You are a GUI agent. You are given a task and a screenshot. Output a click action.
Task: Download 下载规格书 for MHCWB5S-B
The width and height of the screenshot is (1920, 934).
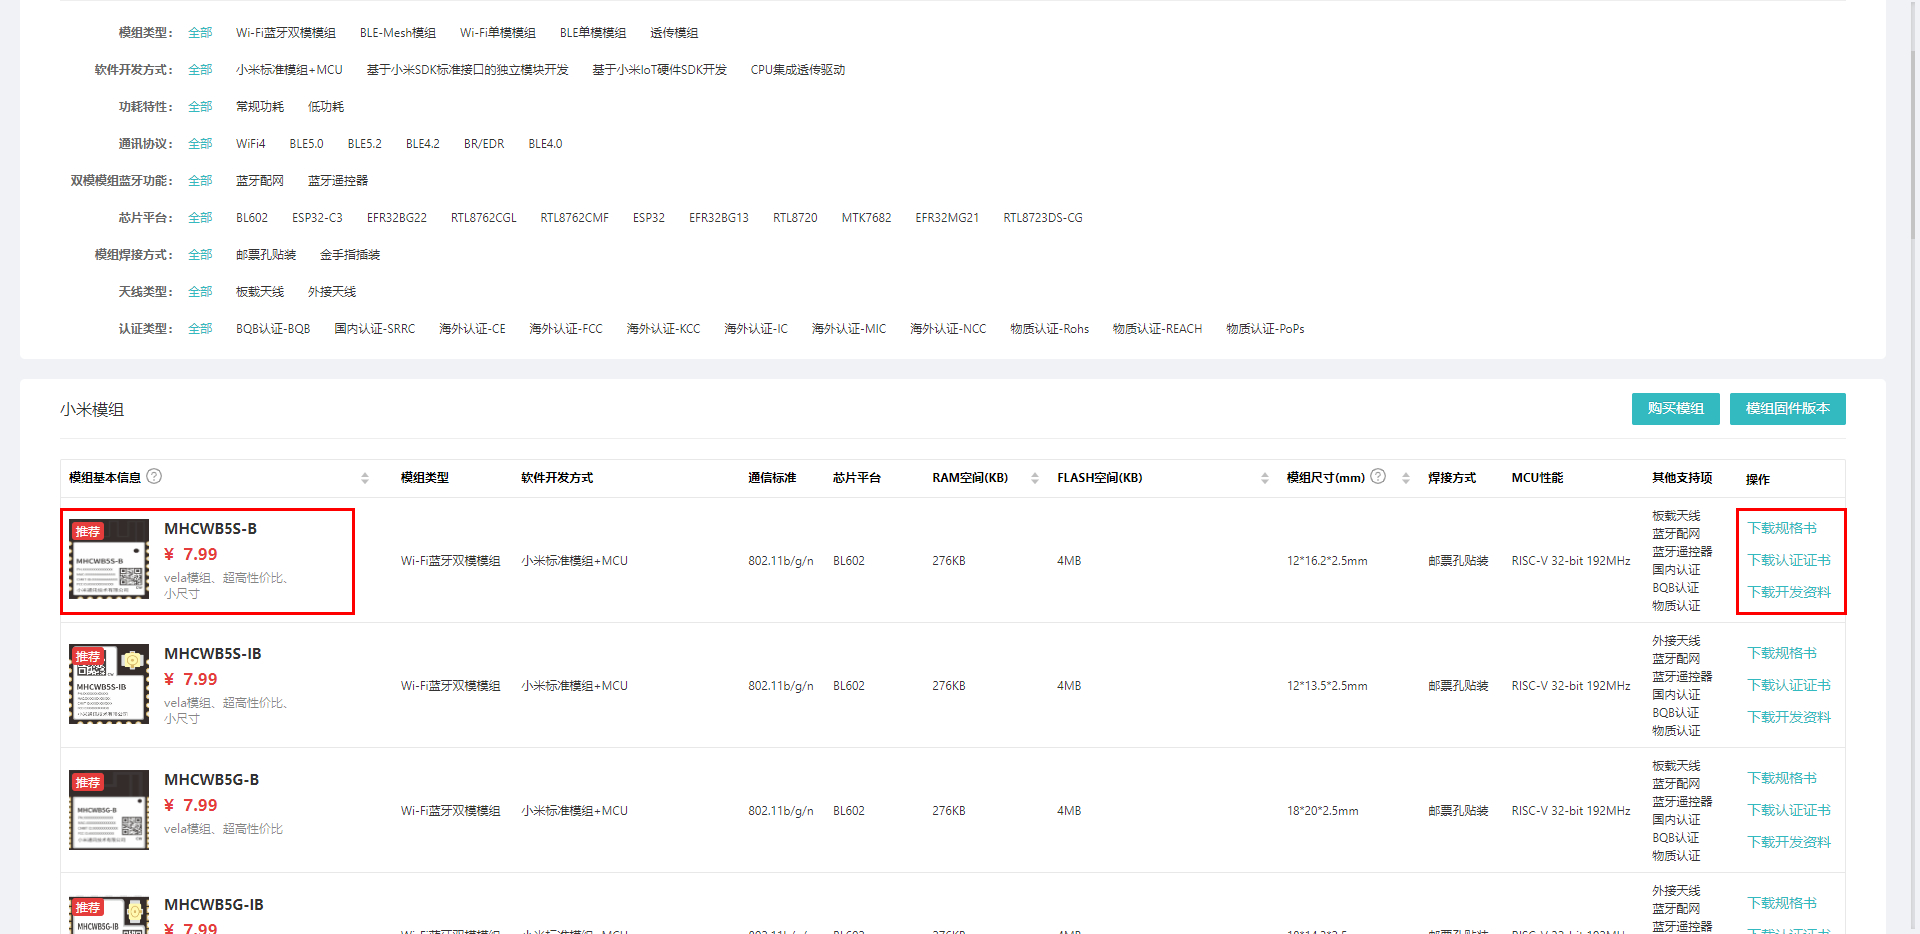pos(1781,528)
